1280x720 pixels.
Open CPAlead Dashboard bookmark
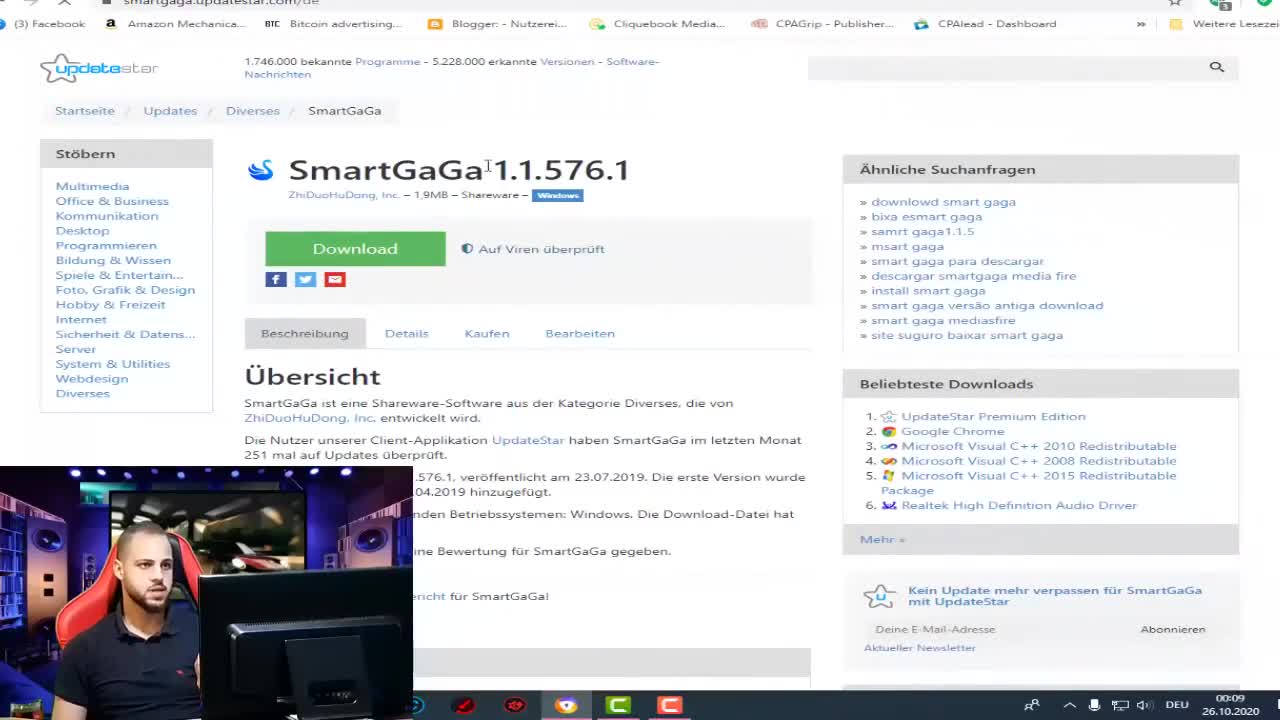point(985,24)
